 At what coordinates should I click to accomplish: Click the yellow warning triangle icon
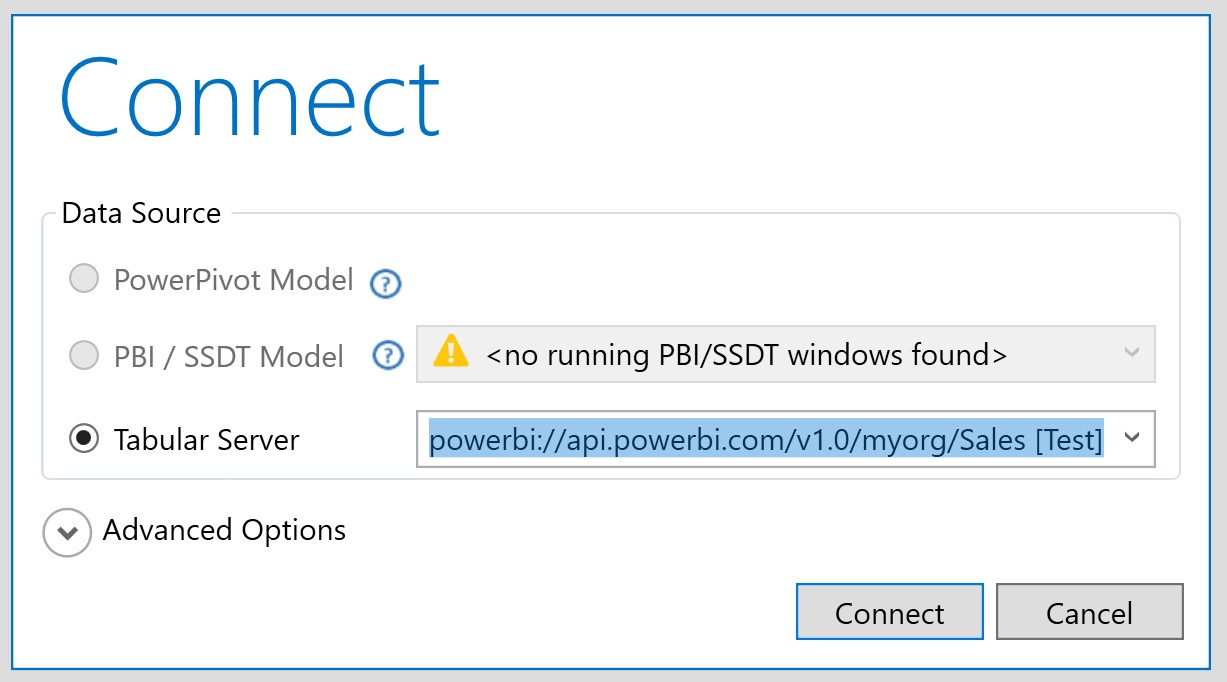451,352
